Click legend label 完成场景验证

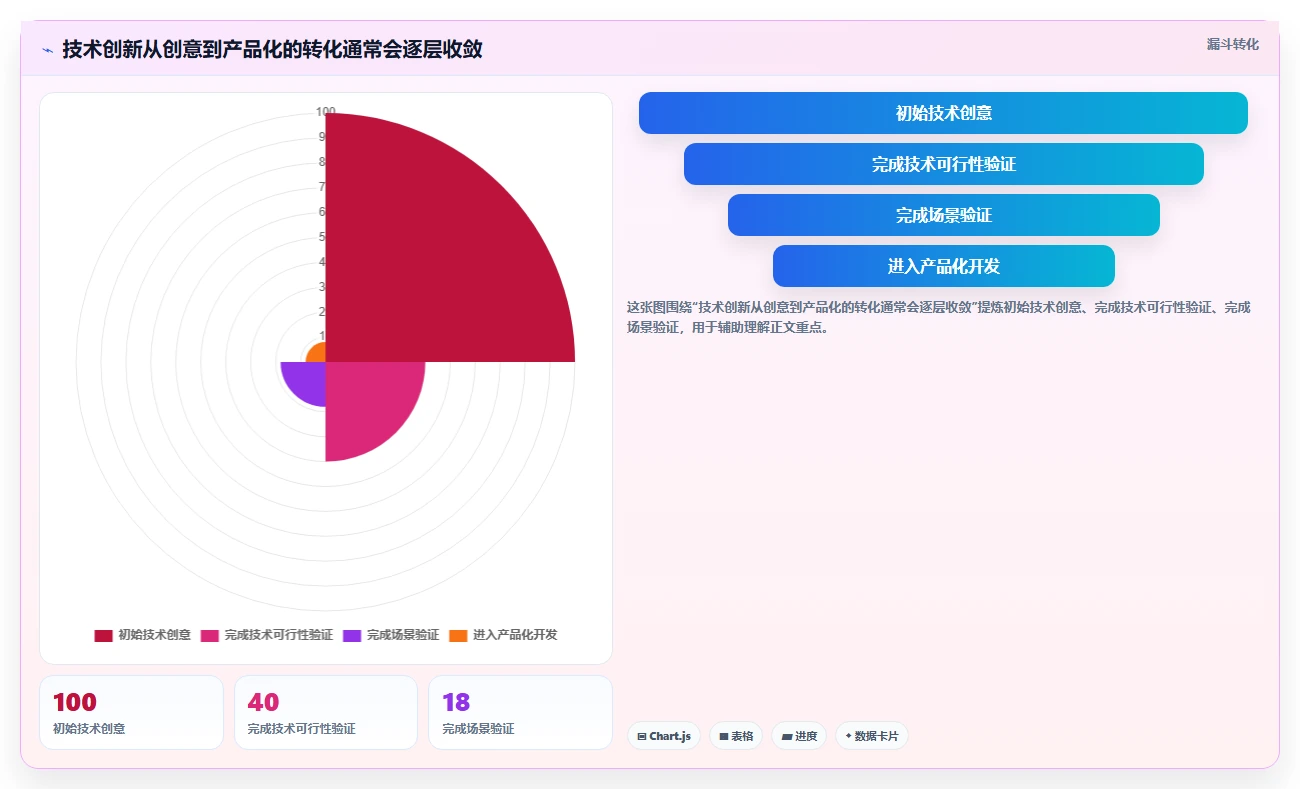coord(403,635)
